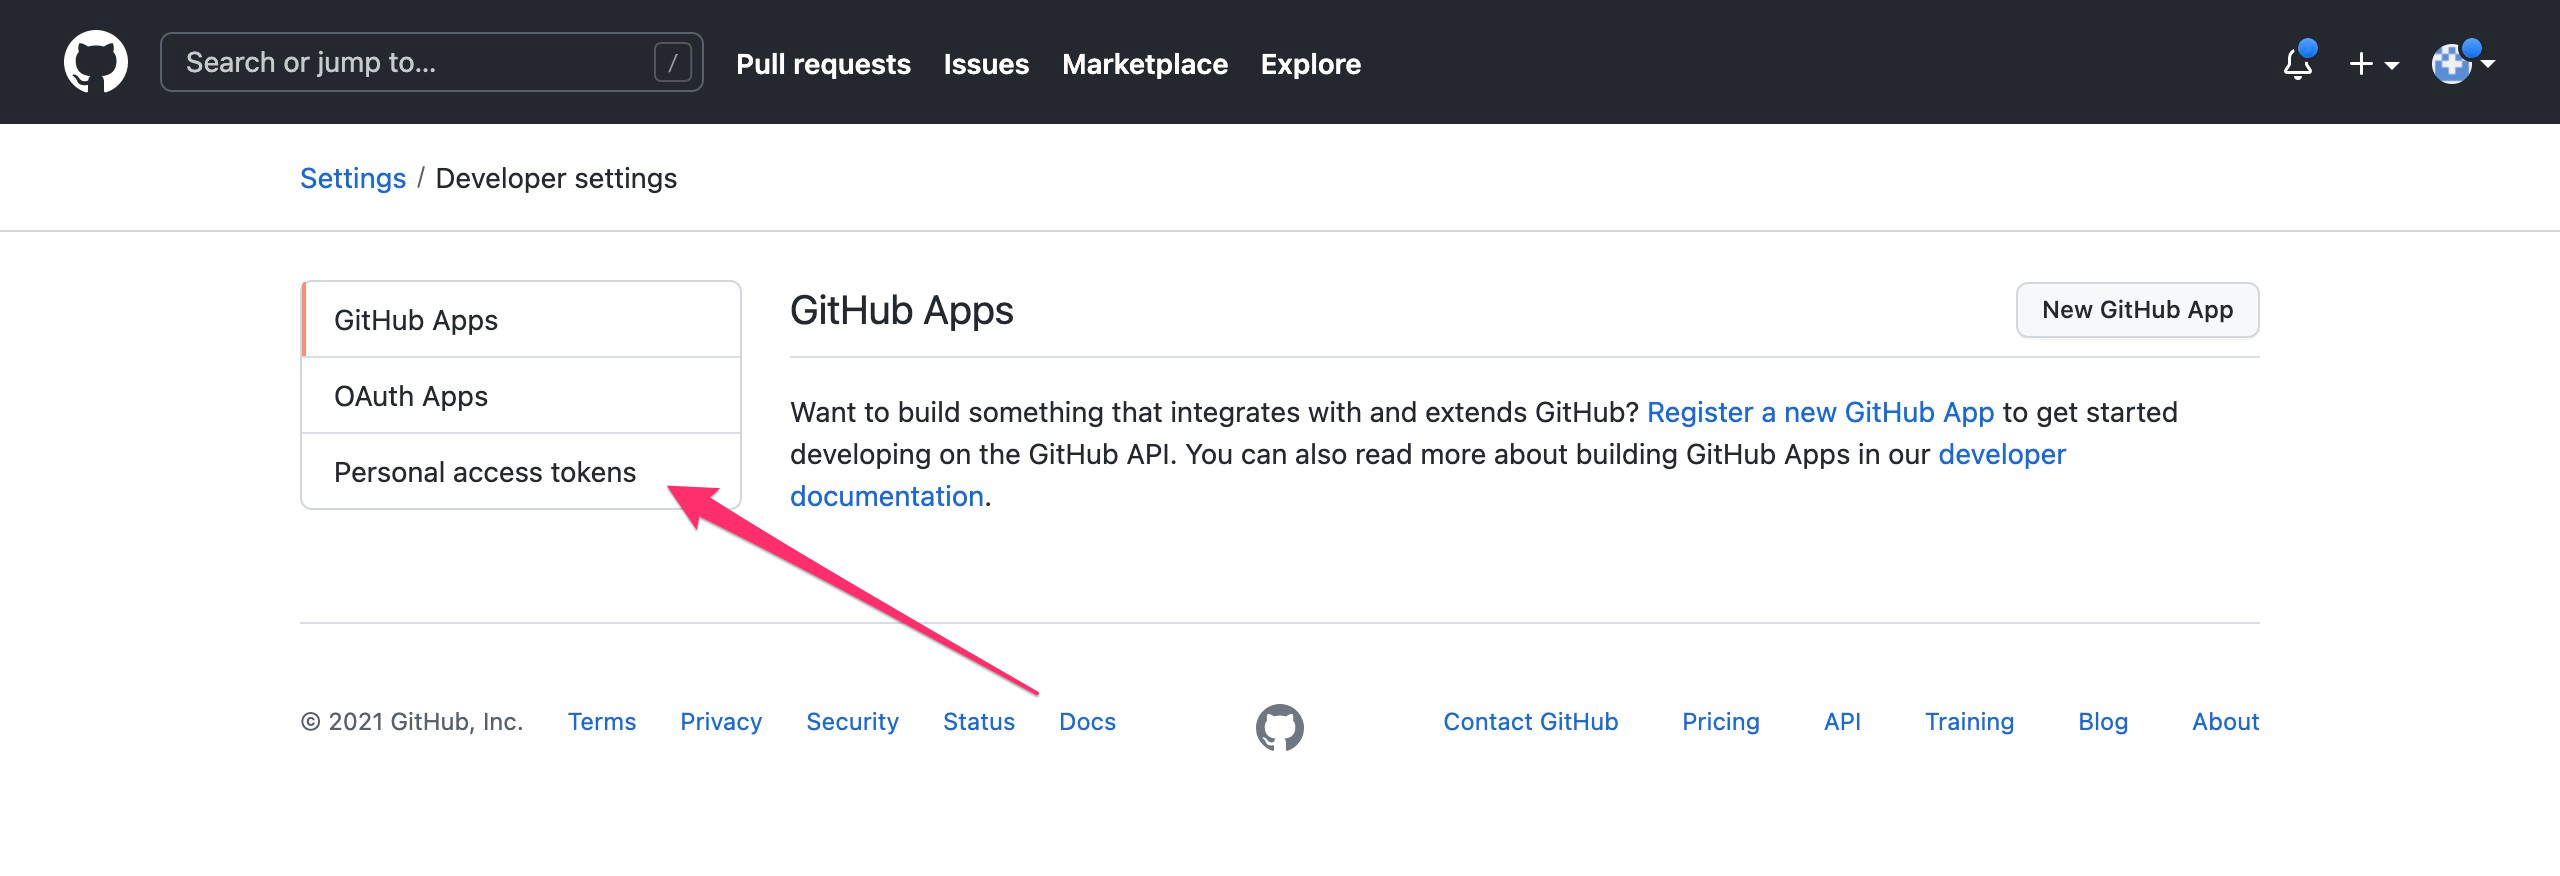The image size is (2560, 876).
Task: Open the user avatar menu
Action: pos(2463,63)
